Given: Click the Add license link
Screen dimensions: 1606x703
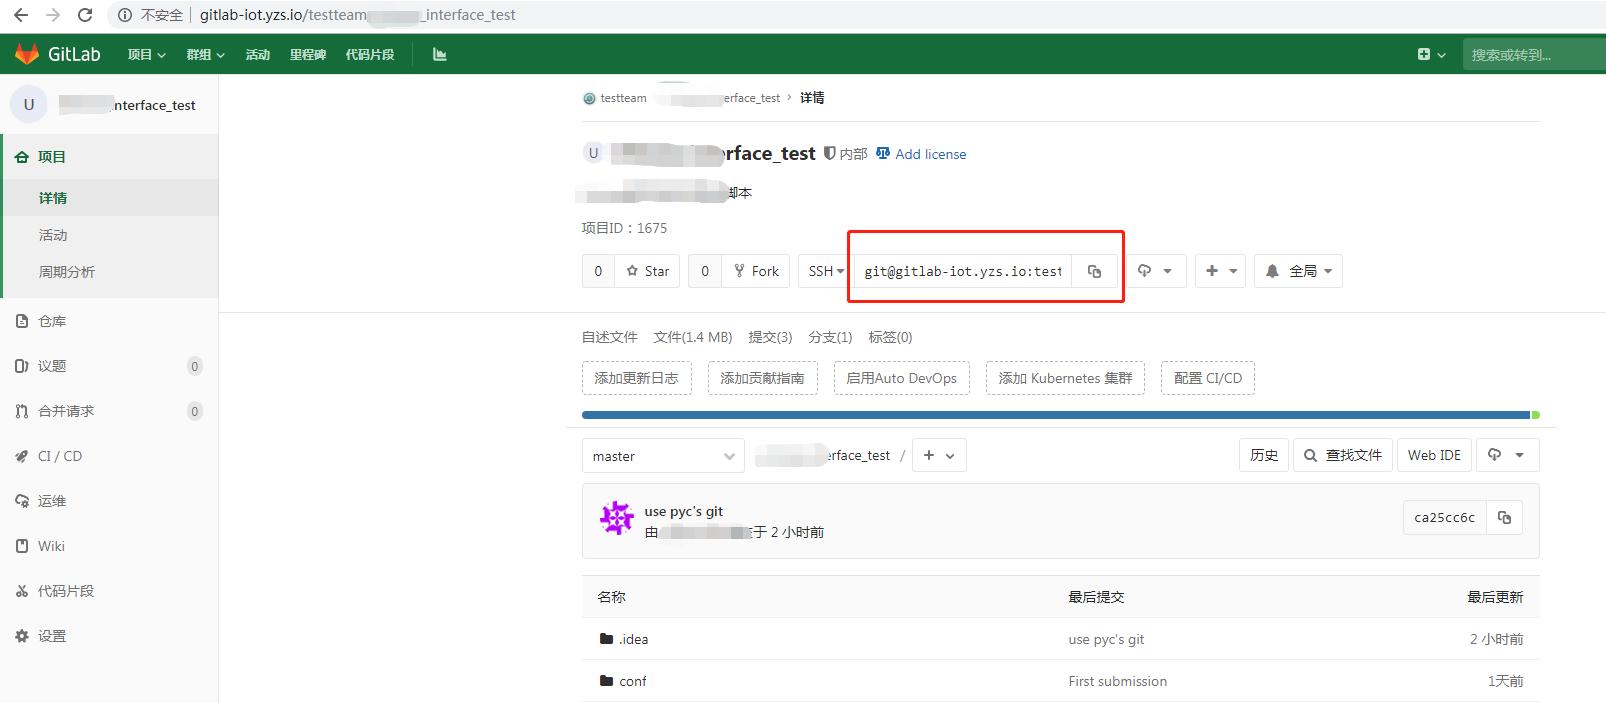Looking at the screenshot, I should point(930,154).
